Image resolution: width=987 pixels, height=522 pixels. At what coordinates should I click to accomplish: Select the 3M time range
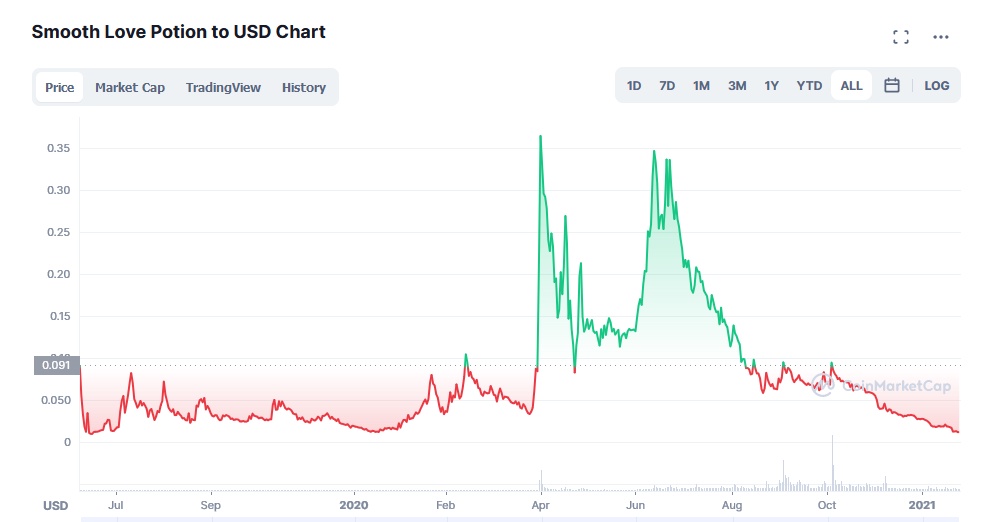click(x=737, y=86)
